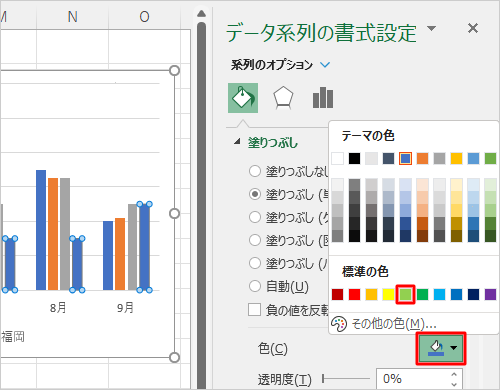Pick the green standard color

[422, 294]
